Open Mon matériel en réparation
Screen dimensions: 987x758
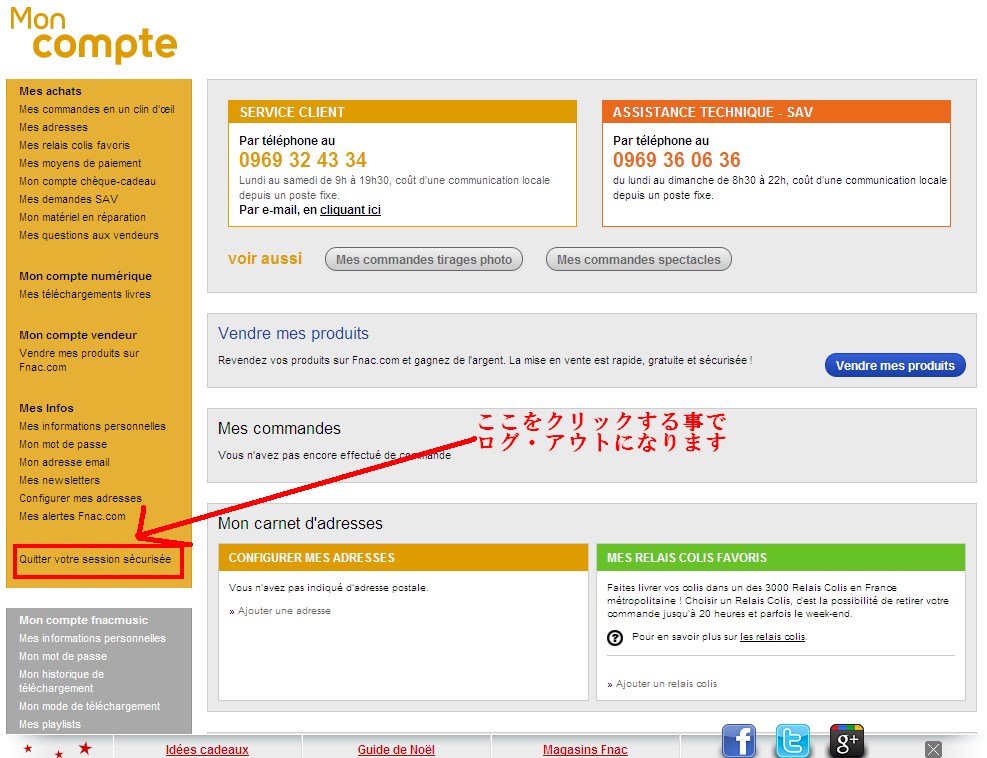click(x=82, y=217)
